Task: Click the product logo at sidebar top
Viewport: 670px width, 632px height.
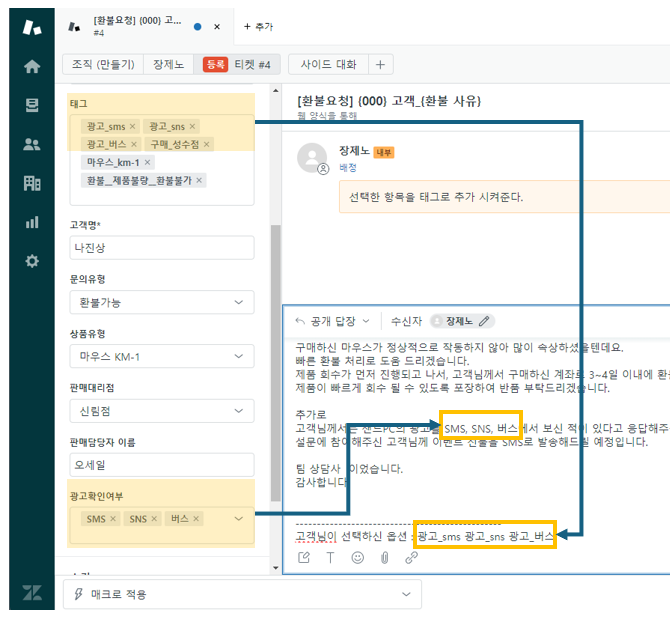Action: [x=32, y=27]
